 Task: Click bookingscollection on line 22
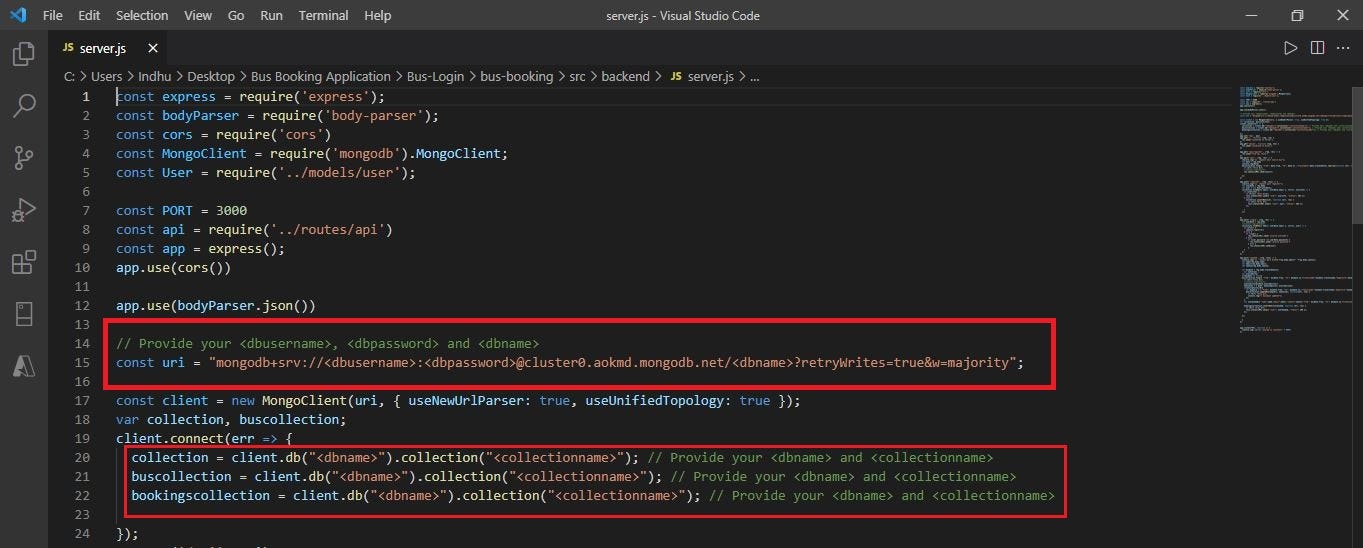coord(201,495)
